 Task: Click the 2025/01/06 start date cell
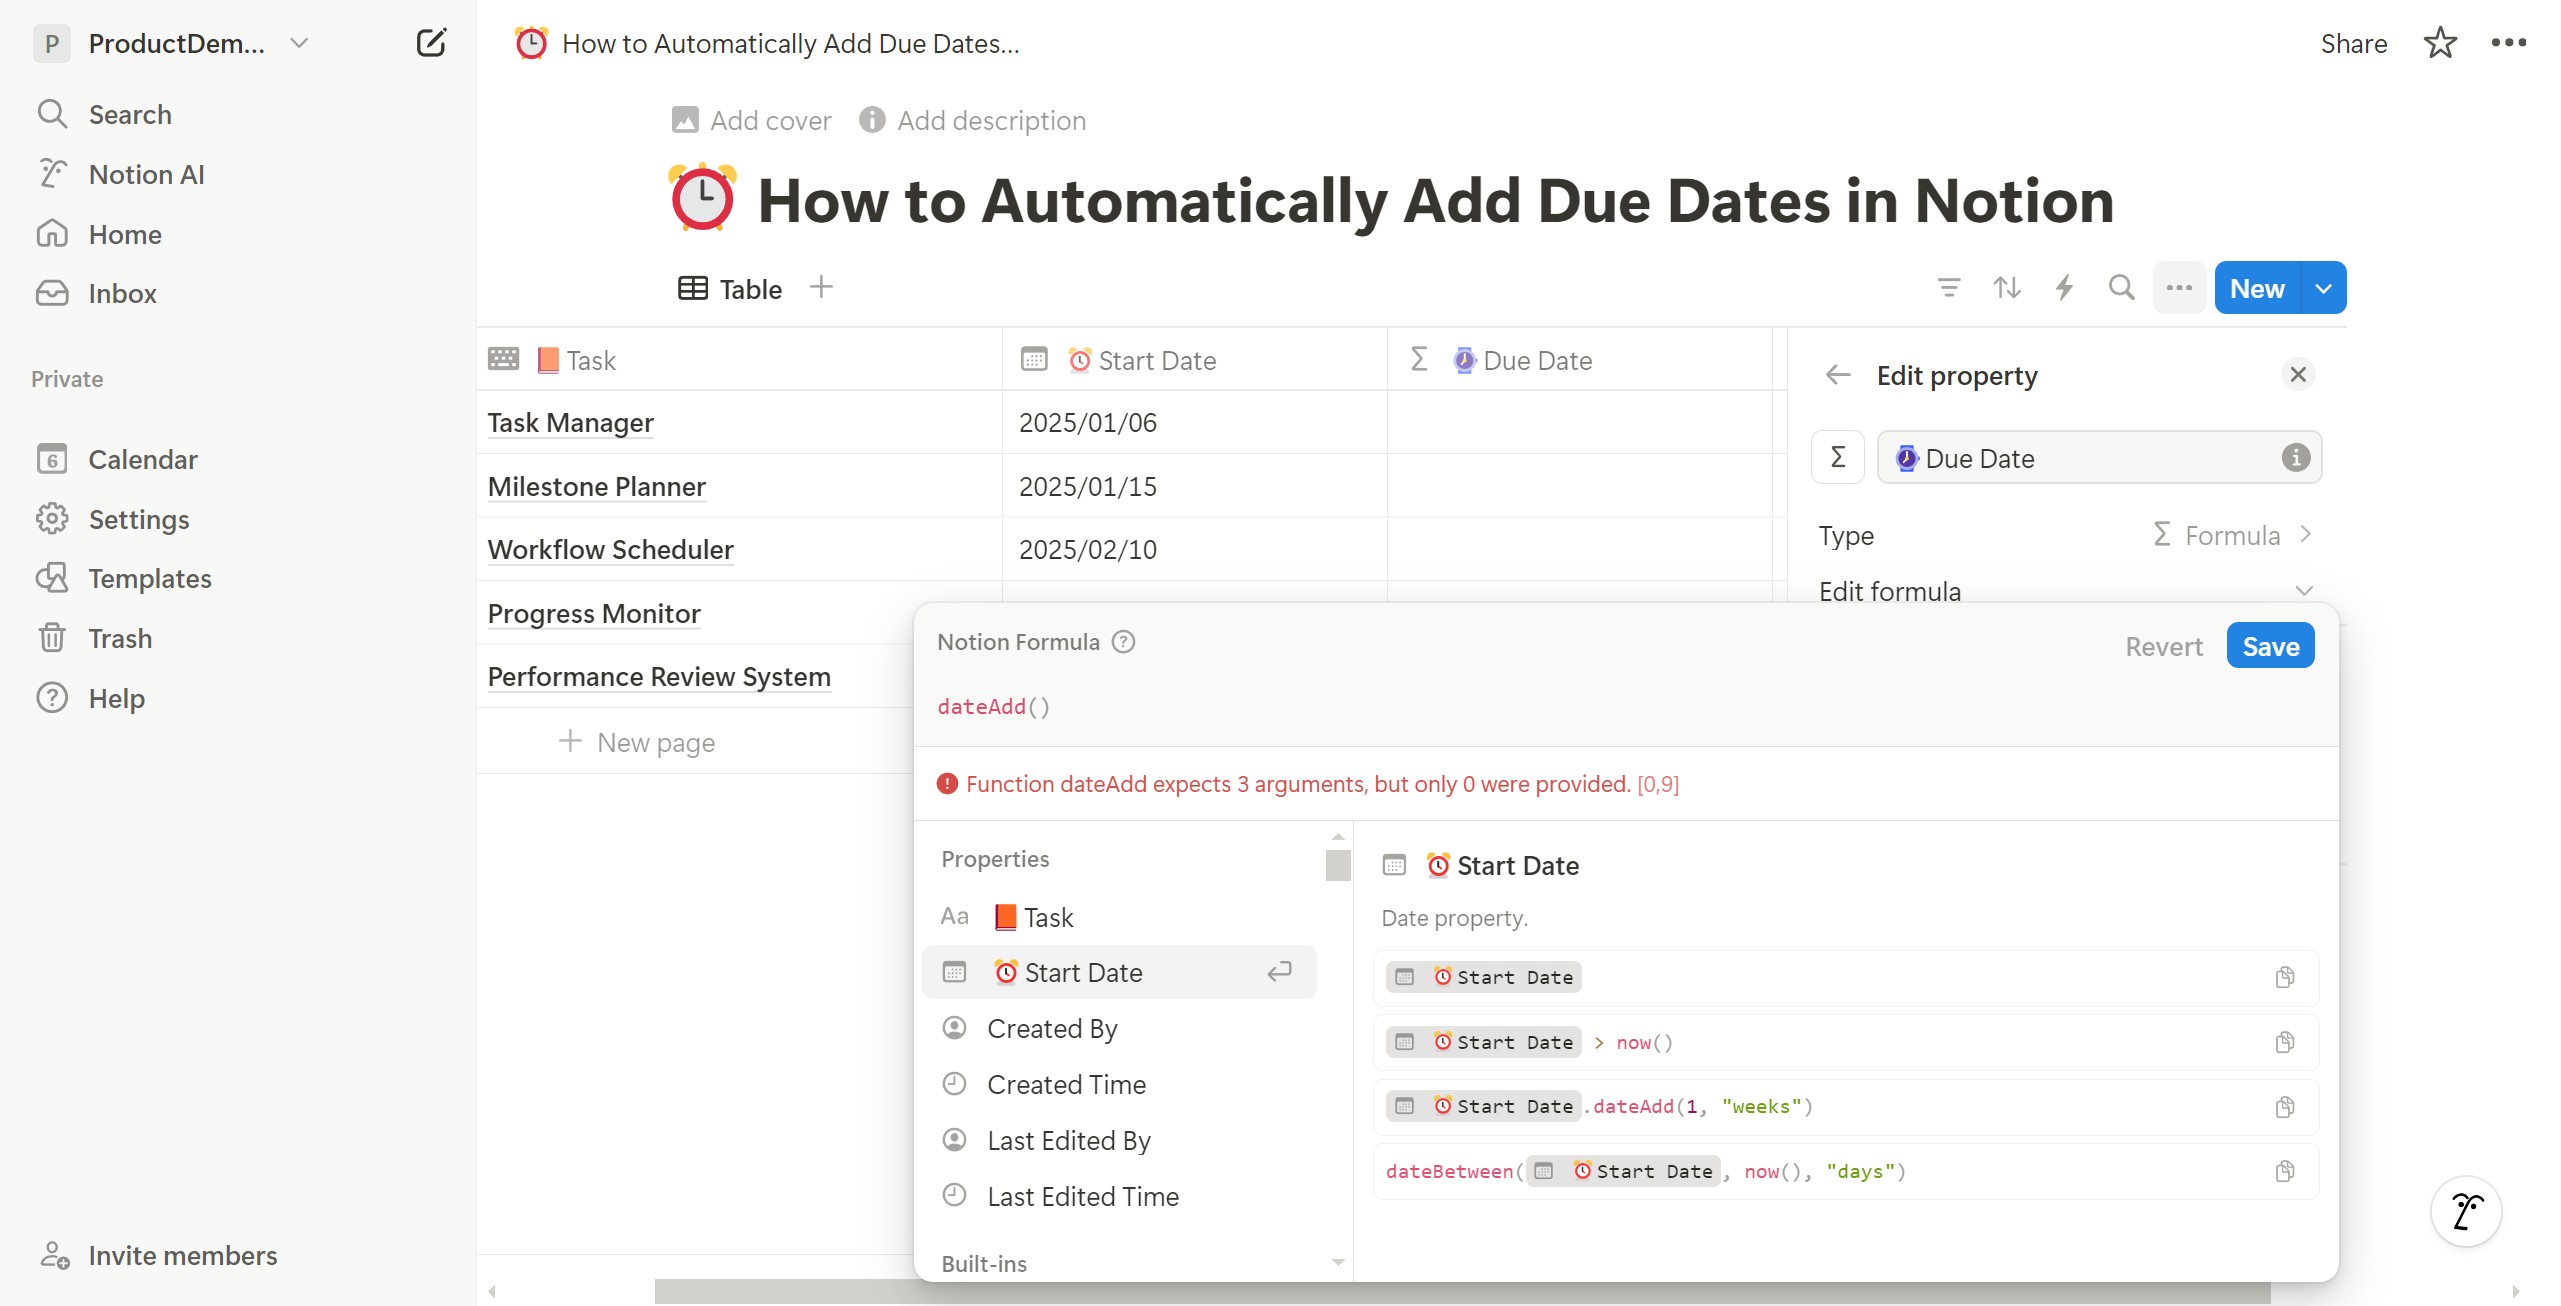pyautogui.click(x=1194, y=422)
